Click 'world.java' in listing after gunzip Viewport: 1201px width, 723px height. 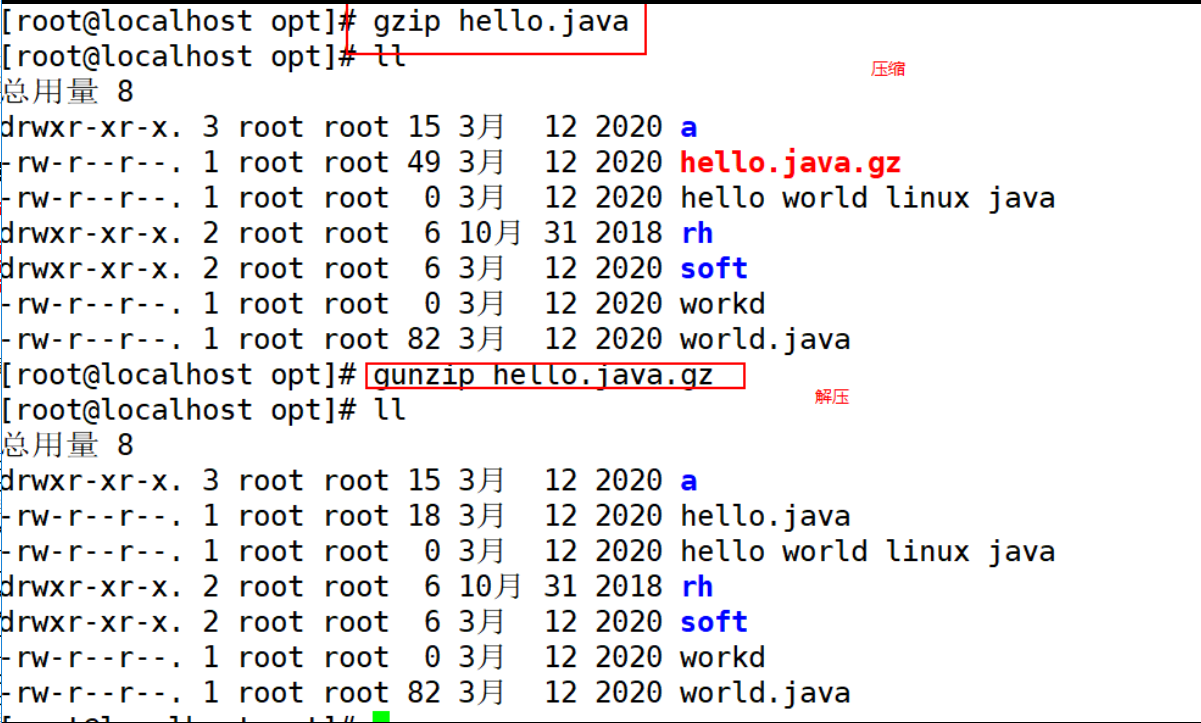tap(765, 692)
